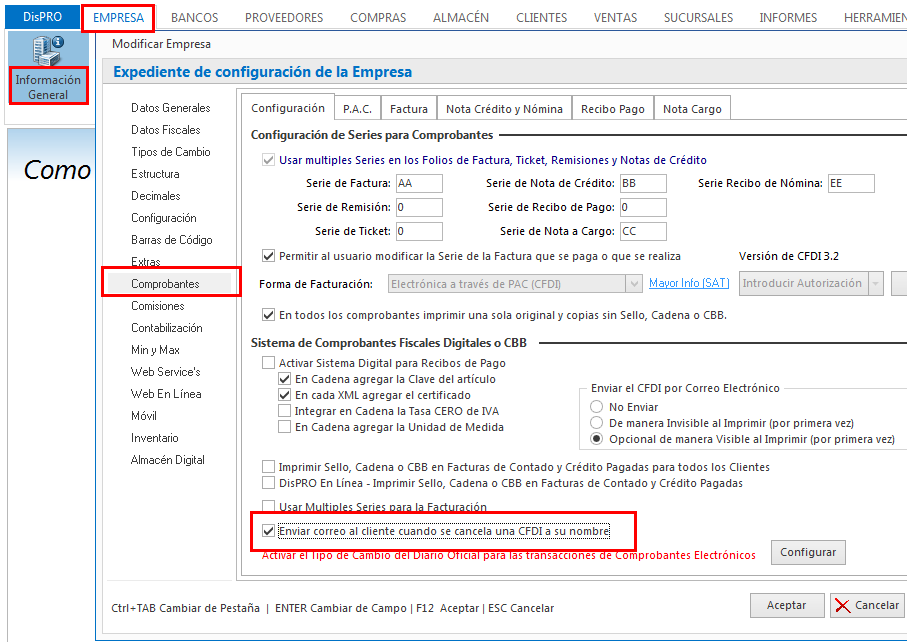This screenshot has width=907, height=642.
Task: Open the DisPRO application menu
Action: (x=41, y=17)
